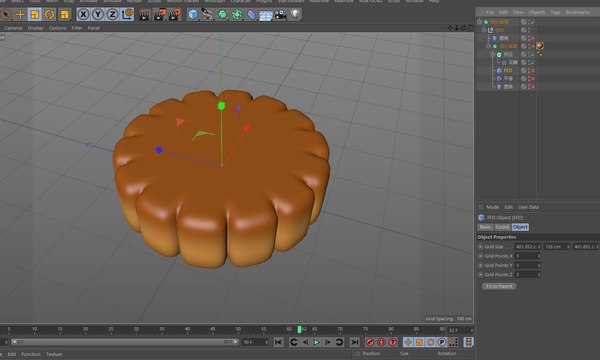Open the viewport Cameras menu
The image size is (600, 360).
tap(13, 28)
